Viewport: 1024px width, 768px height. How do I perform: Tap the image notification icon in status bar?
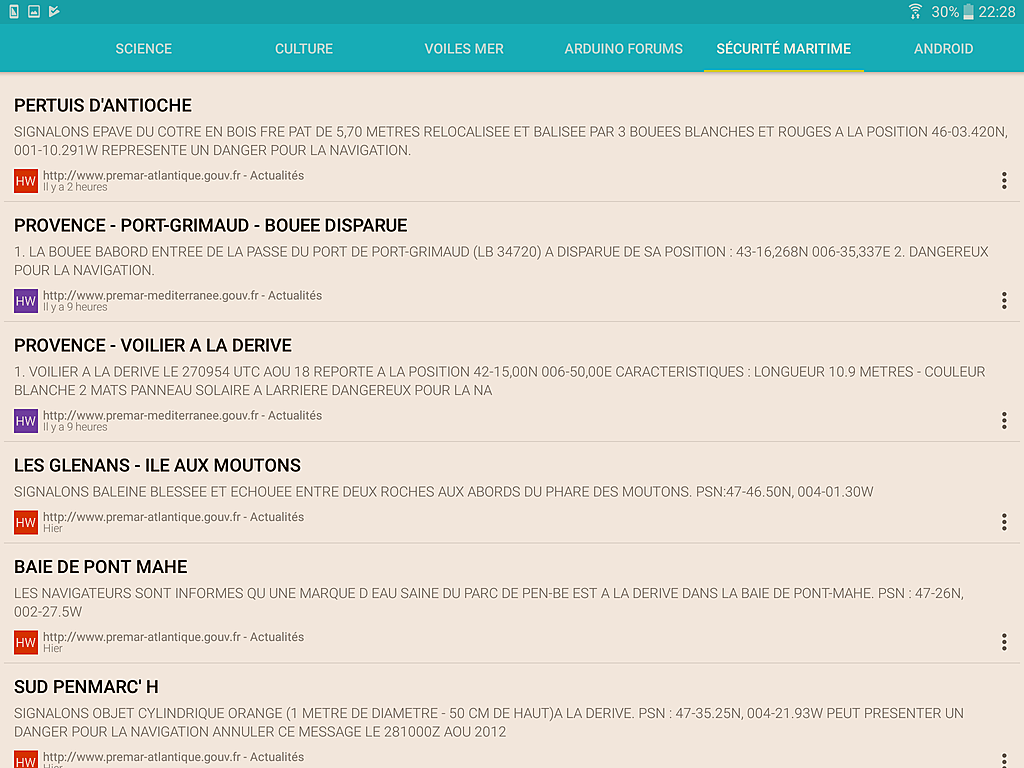[x=34, y=11]
